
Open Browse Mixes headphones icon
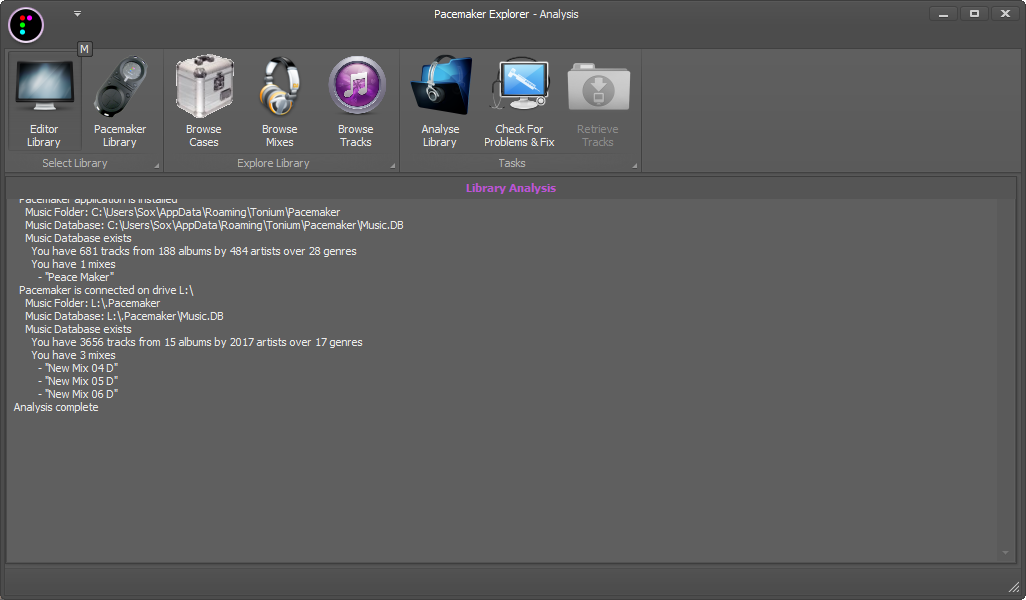[279, 86]
